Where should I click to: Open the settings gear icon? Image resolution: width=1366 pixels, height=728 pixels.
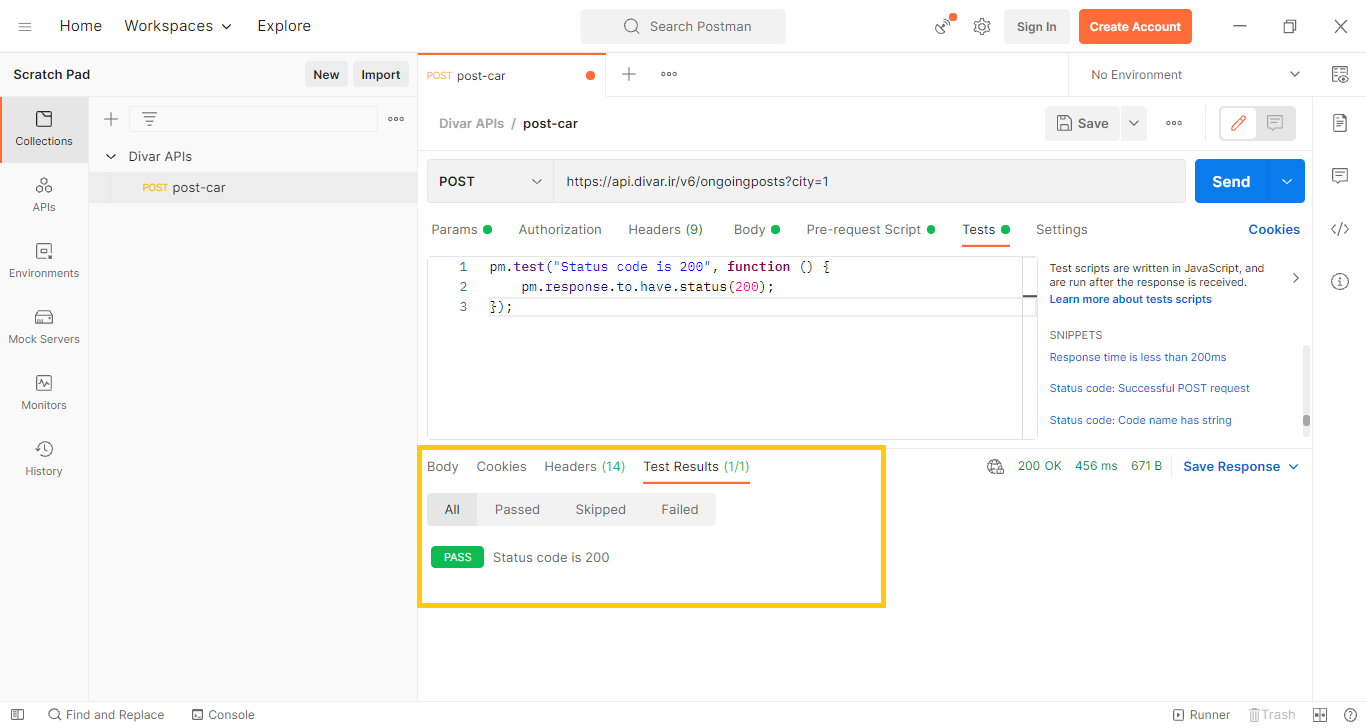click(x=982, y=26)
